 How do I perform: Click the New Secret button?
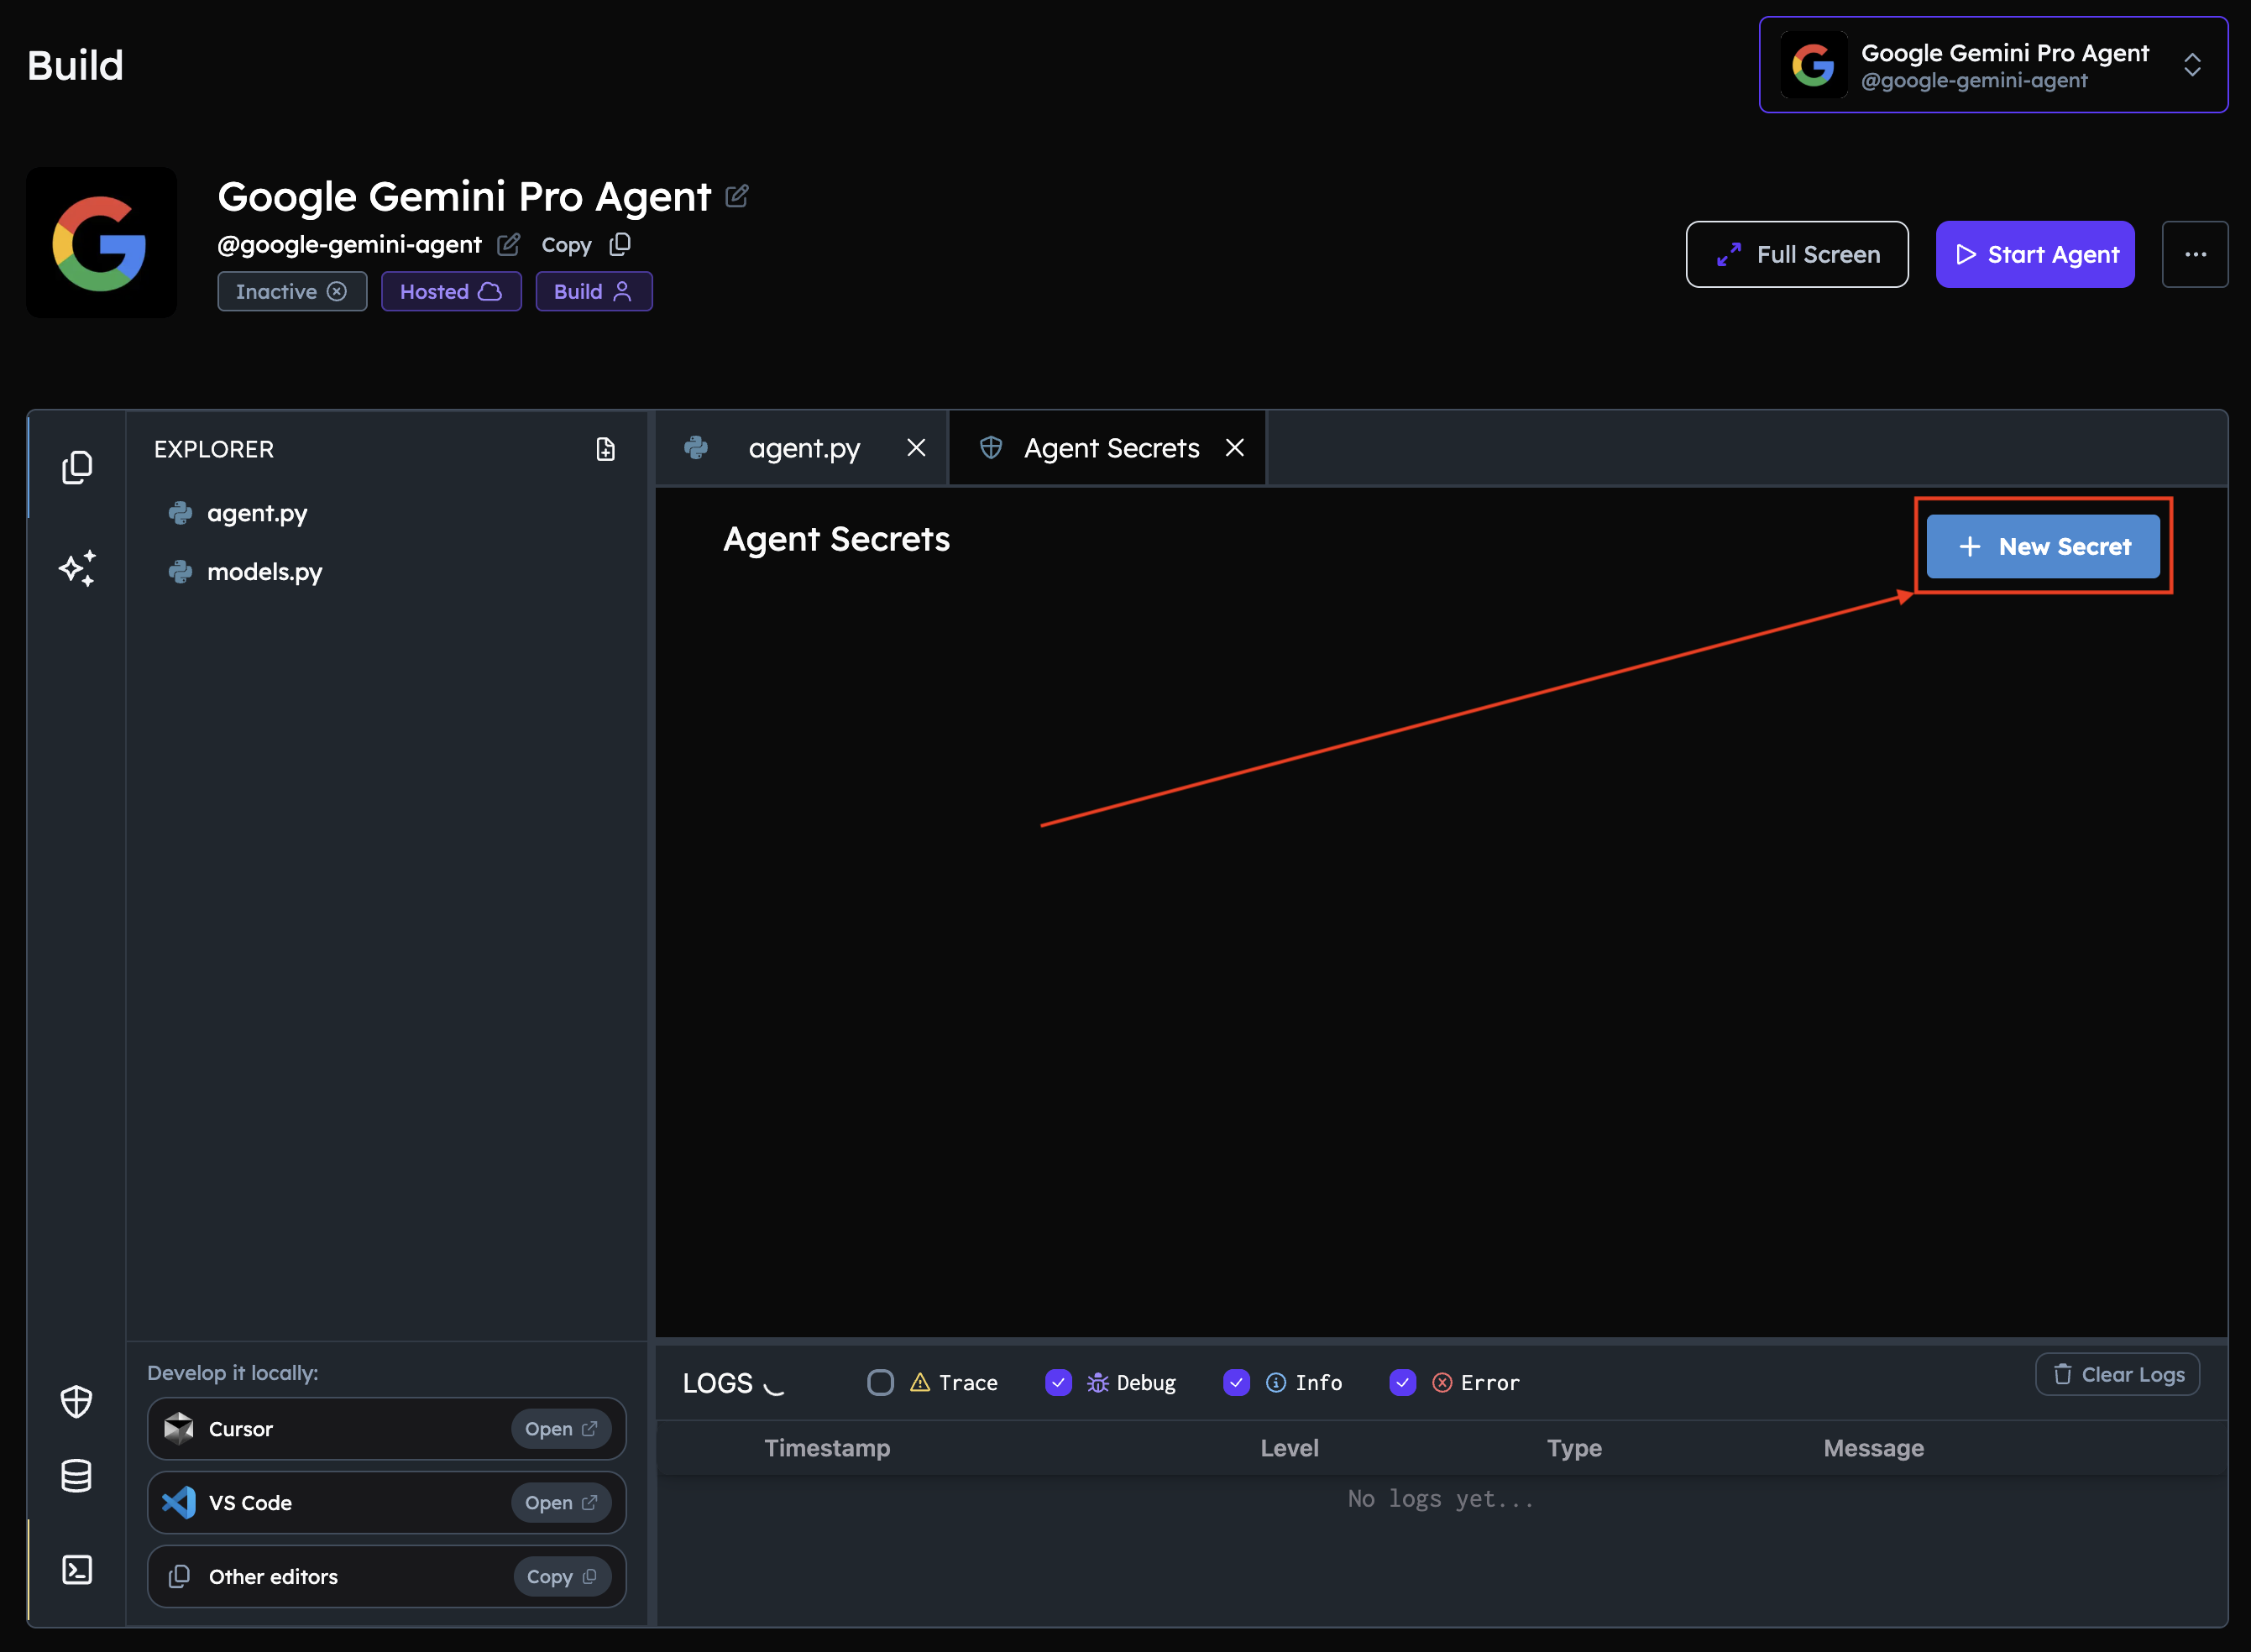click(x=2043, y=546)
